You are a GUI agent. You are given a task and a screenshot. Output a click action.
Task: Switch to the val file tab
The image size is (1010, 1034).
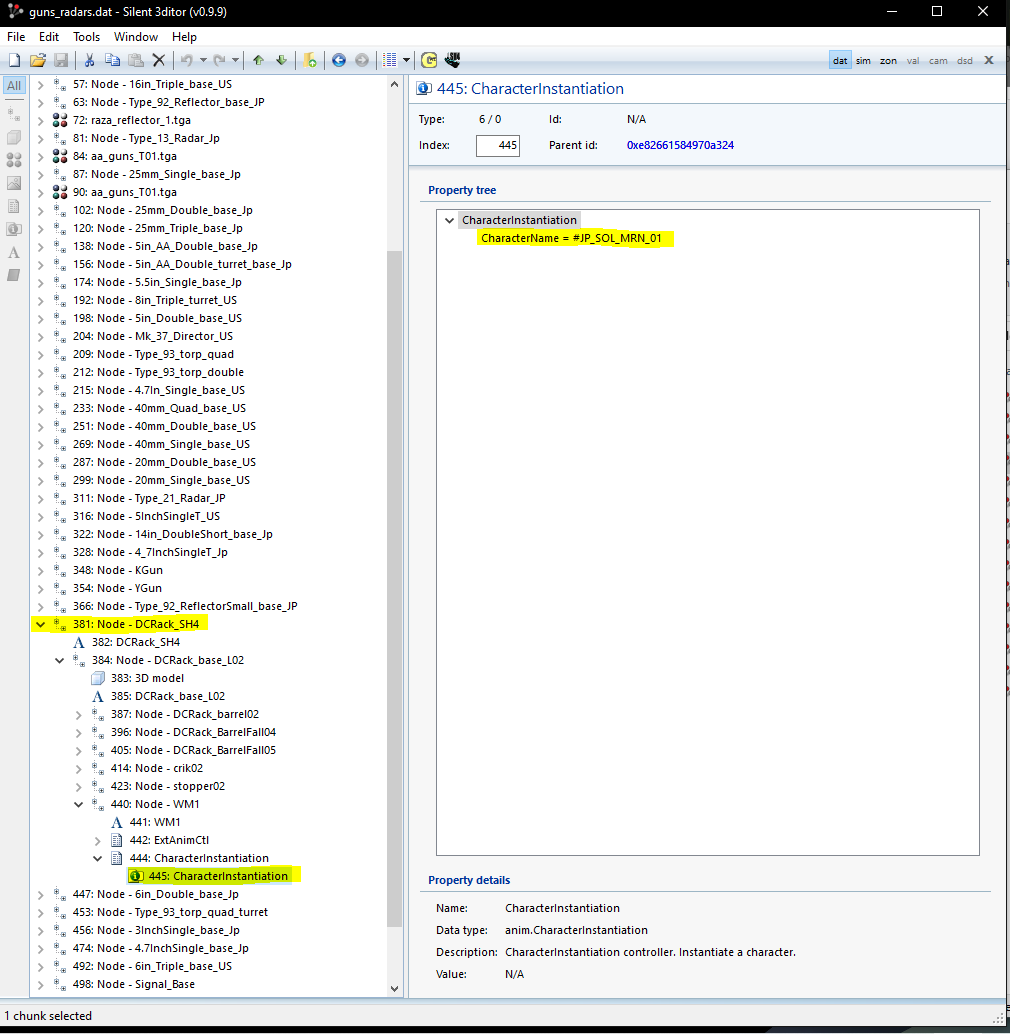click(912, 61)
